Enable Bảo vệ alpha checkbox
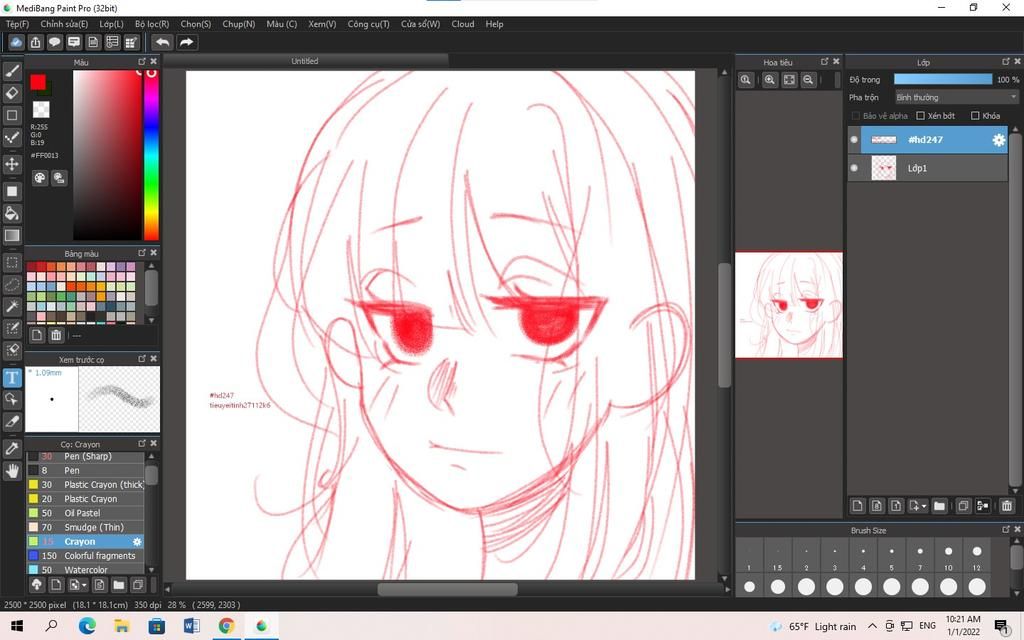Viewport: 1024px width, 640px height. coord(856,116)
